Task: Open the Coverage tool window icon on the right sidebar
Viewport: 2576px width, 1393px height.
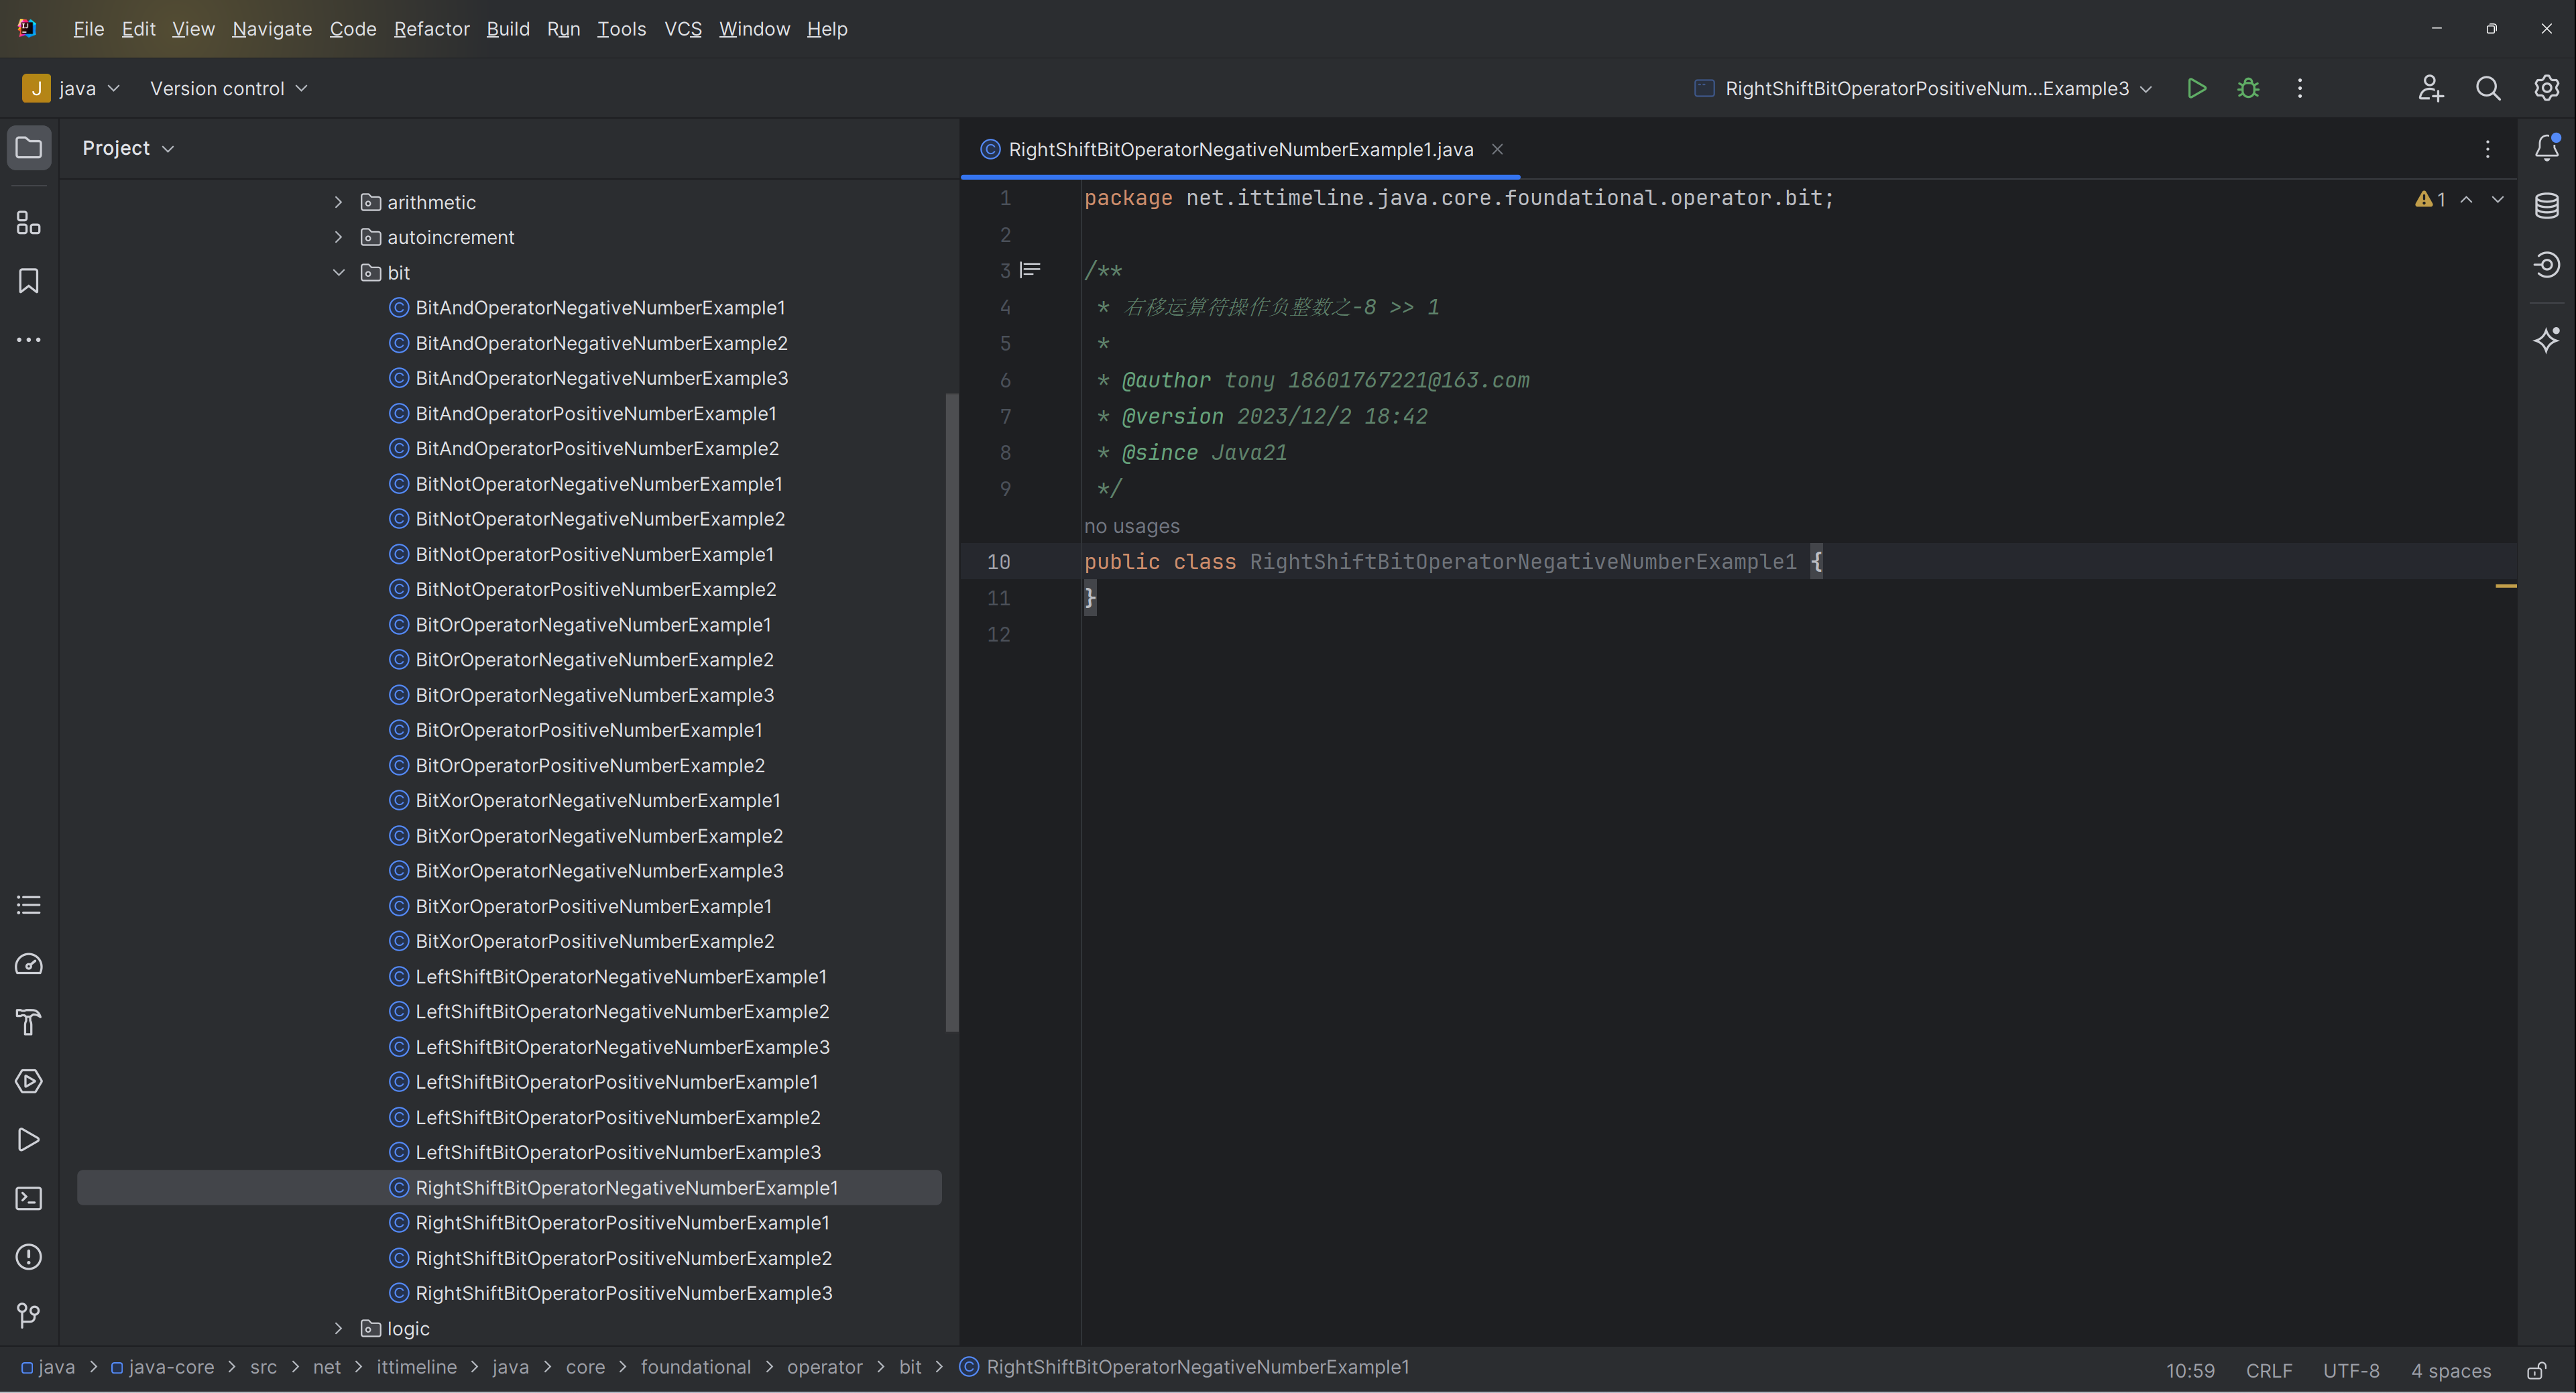Action: [x=2546, y=265]
